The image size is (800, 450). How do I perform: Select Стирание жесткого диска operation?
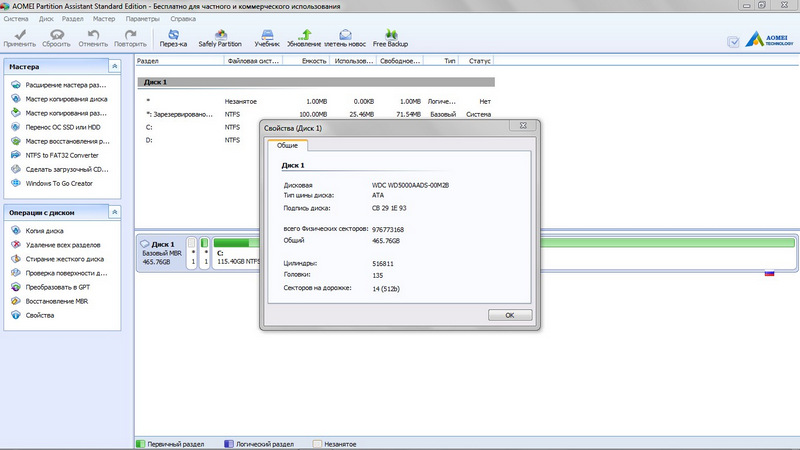pos(65,259)
